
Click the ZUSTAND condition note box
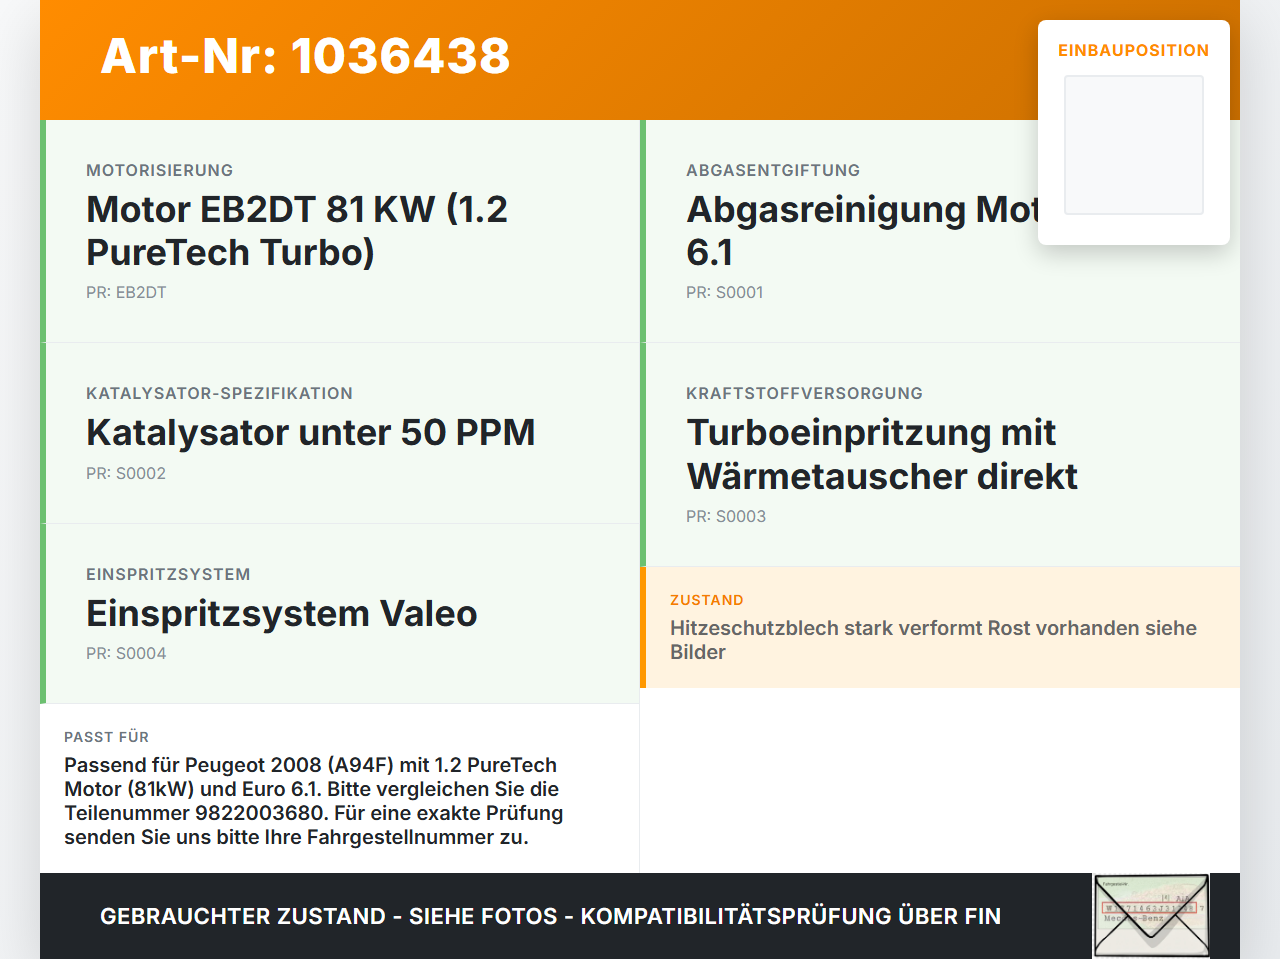click(x=940, y=628)
